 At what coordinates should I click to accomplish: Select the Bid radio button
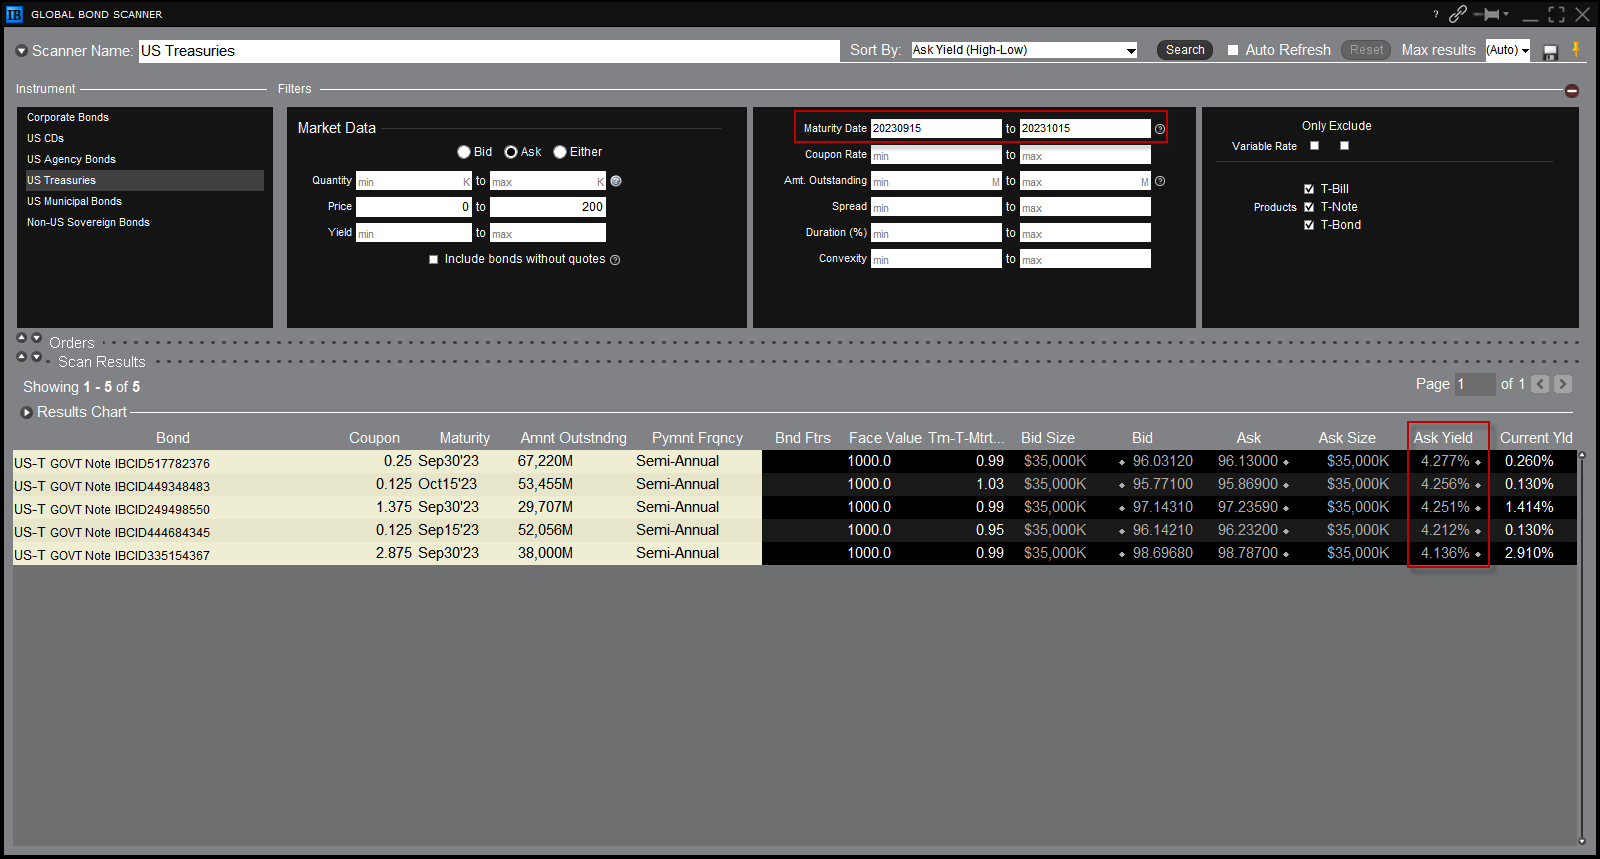(x=464, y=152)
